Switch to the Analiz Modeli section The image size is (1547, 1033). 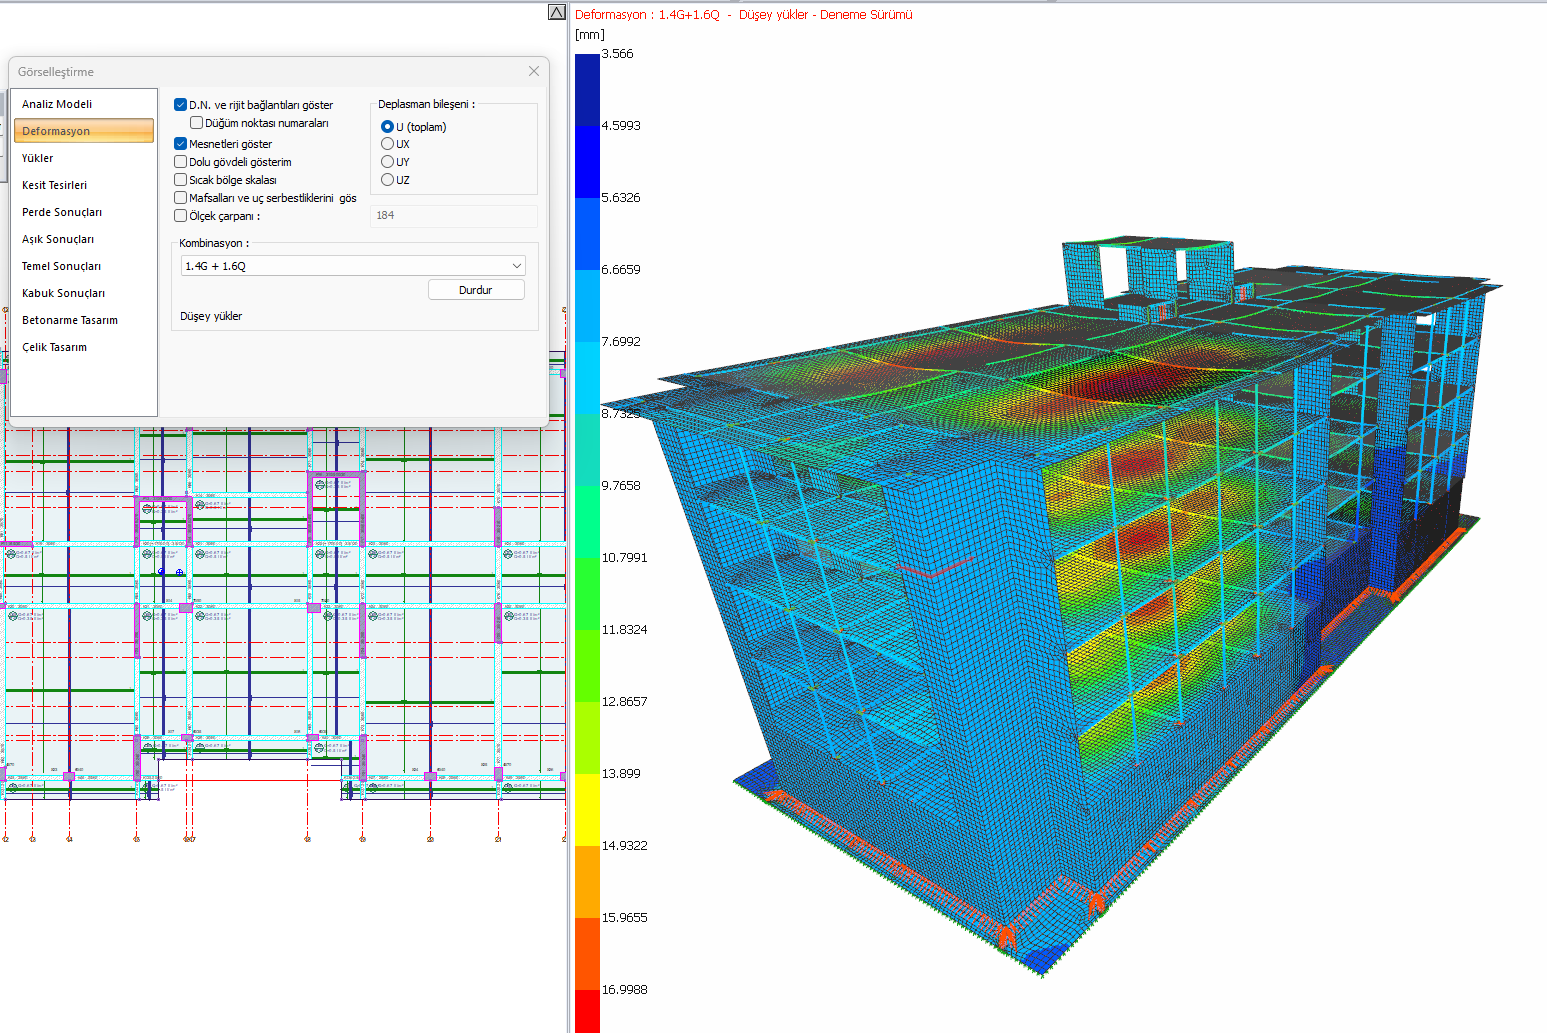coord(57,104)
